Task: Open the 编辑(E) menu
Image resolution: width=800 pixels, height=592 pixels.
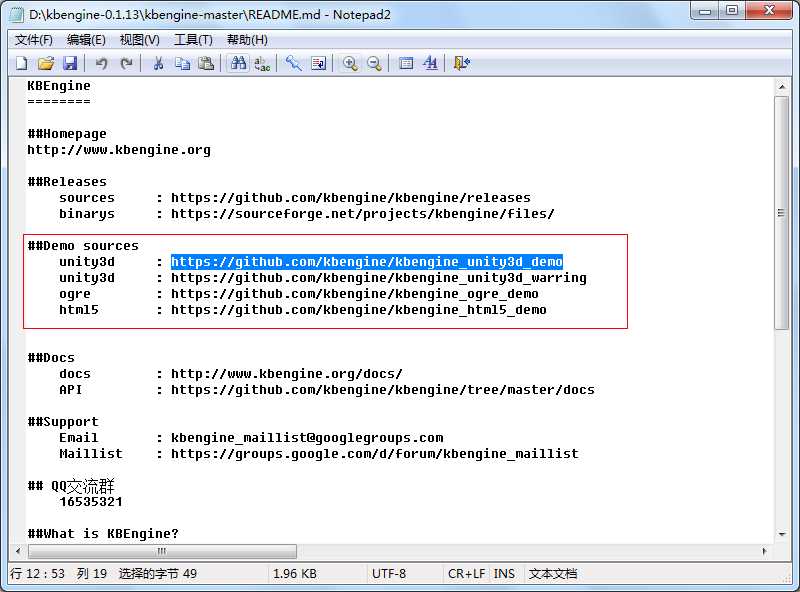Action: [86, 40]
